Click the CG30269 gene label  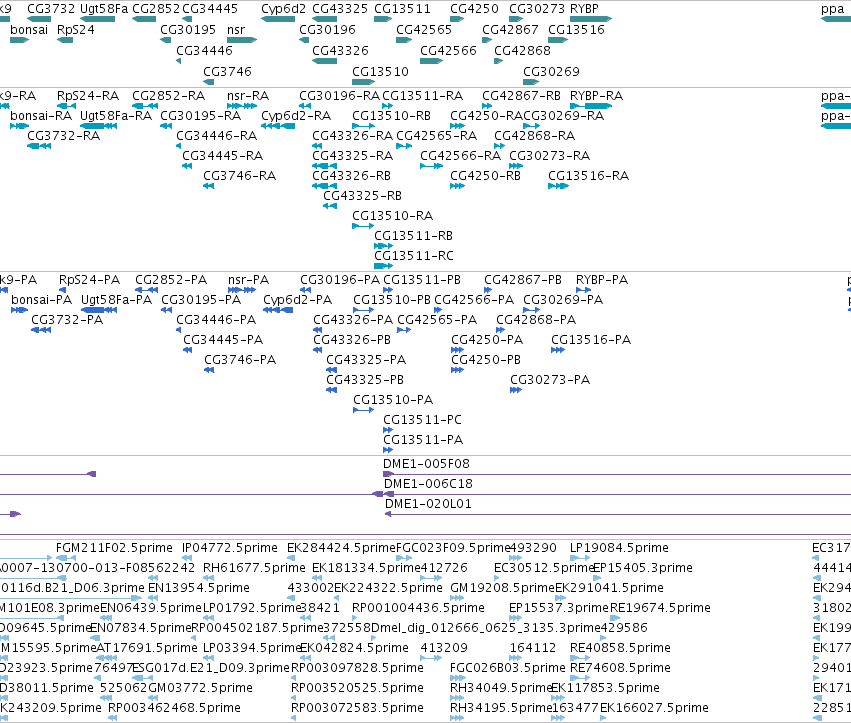551,72
